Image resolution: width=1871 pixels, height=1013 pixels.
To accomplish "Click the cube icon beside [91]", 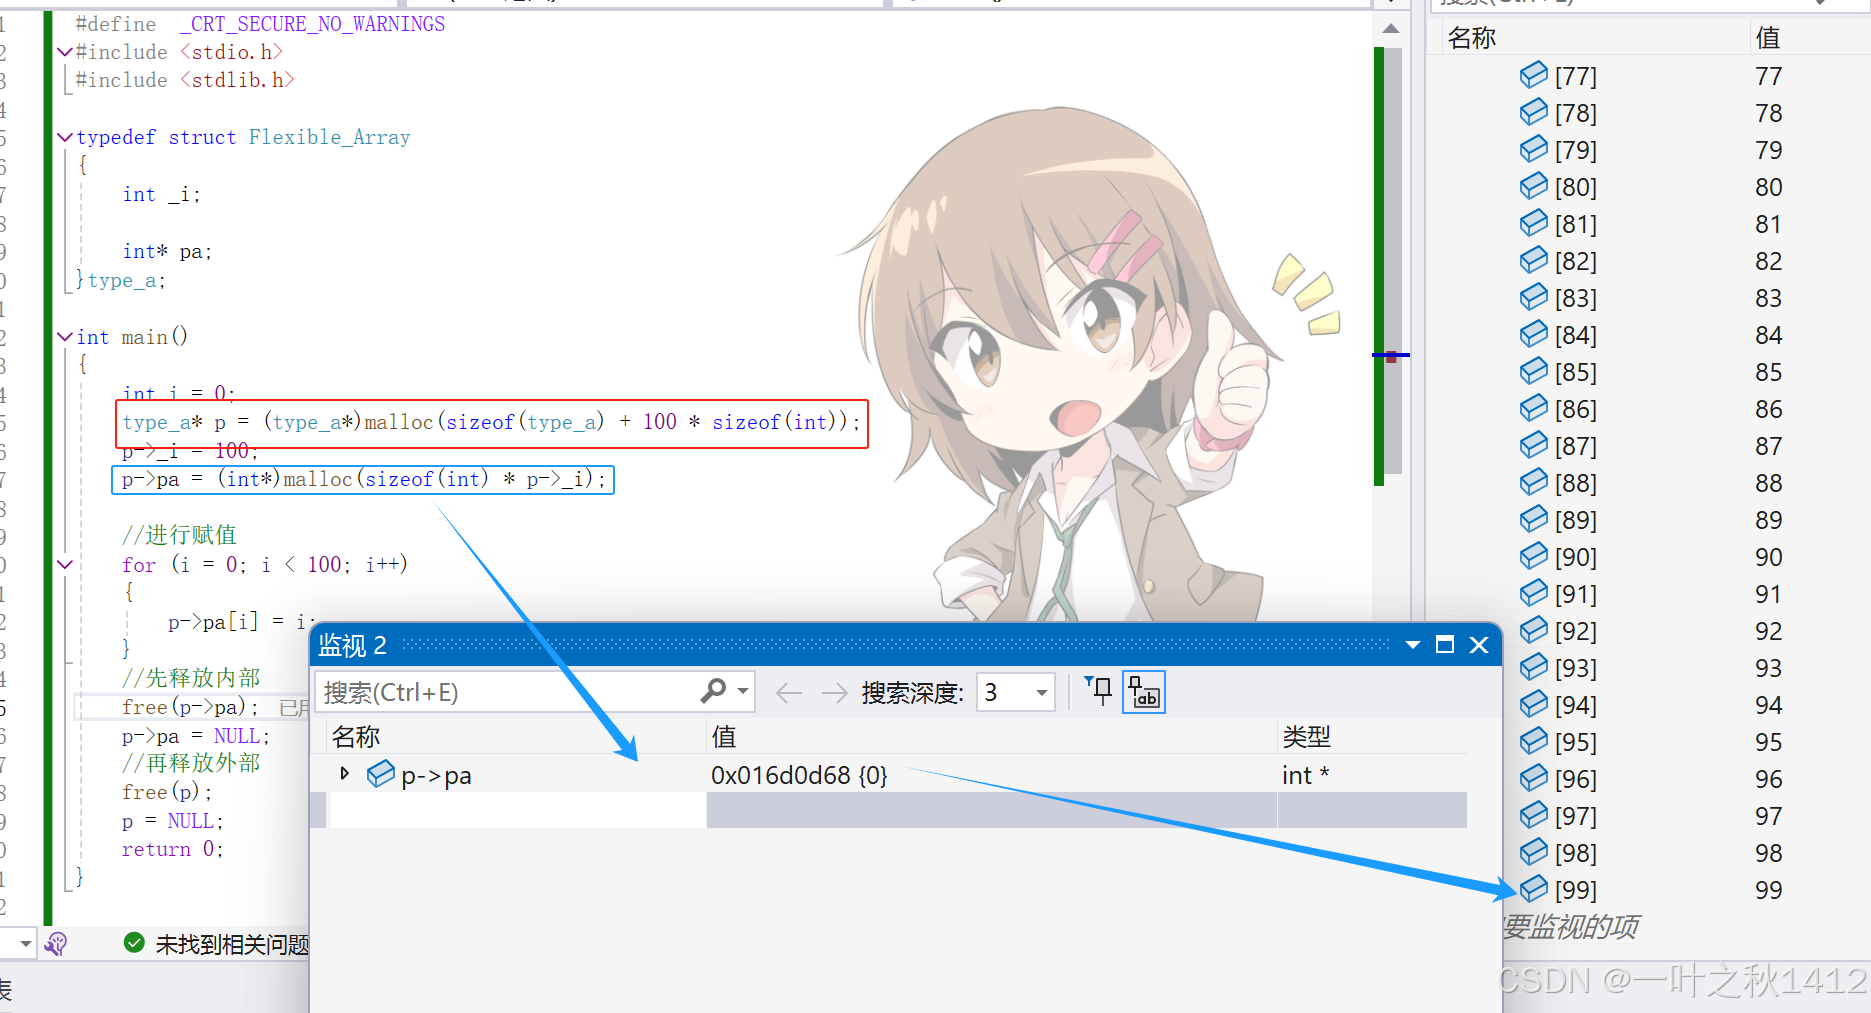I will 1533,593.
